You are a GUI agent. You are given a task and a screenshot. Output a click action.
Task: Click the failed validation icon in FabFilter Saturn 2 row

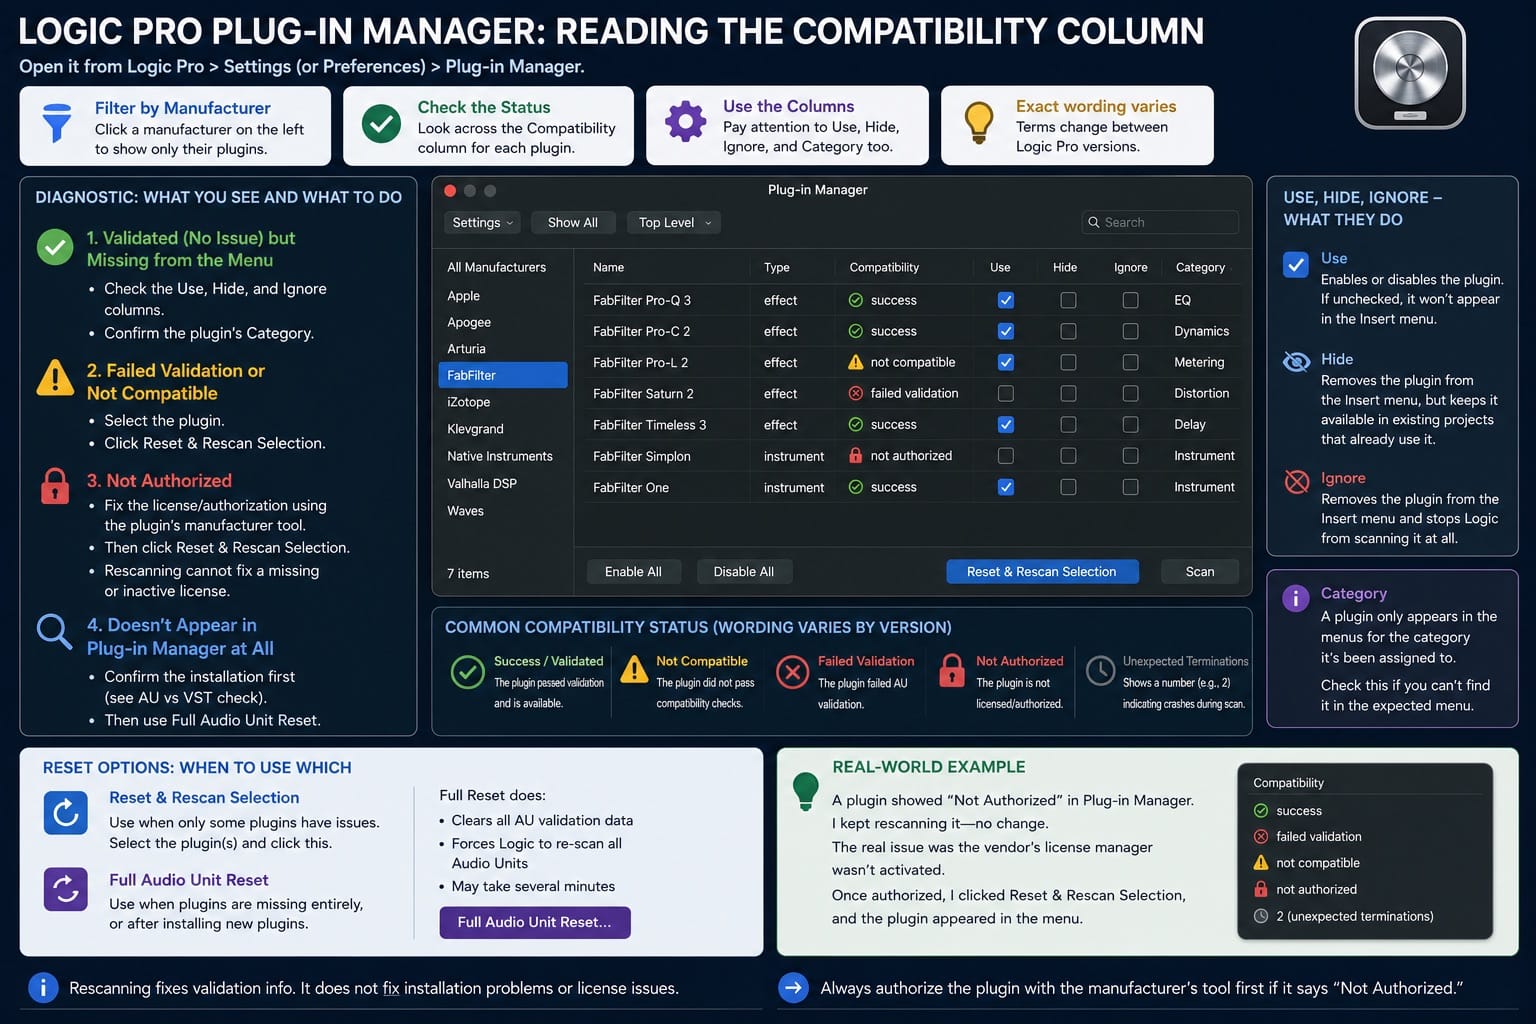click(x=856, y=393)
